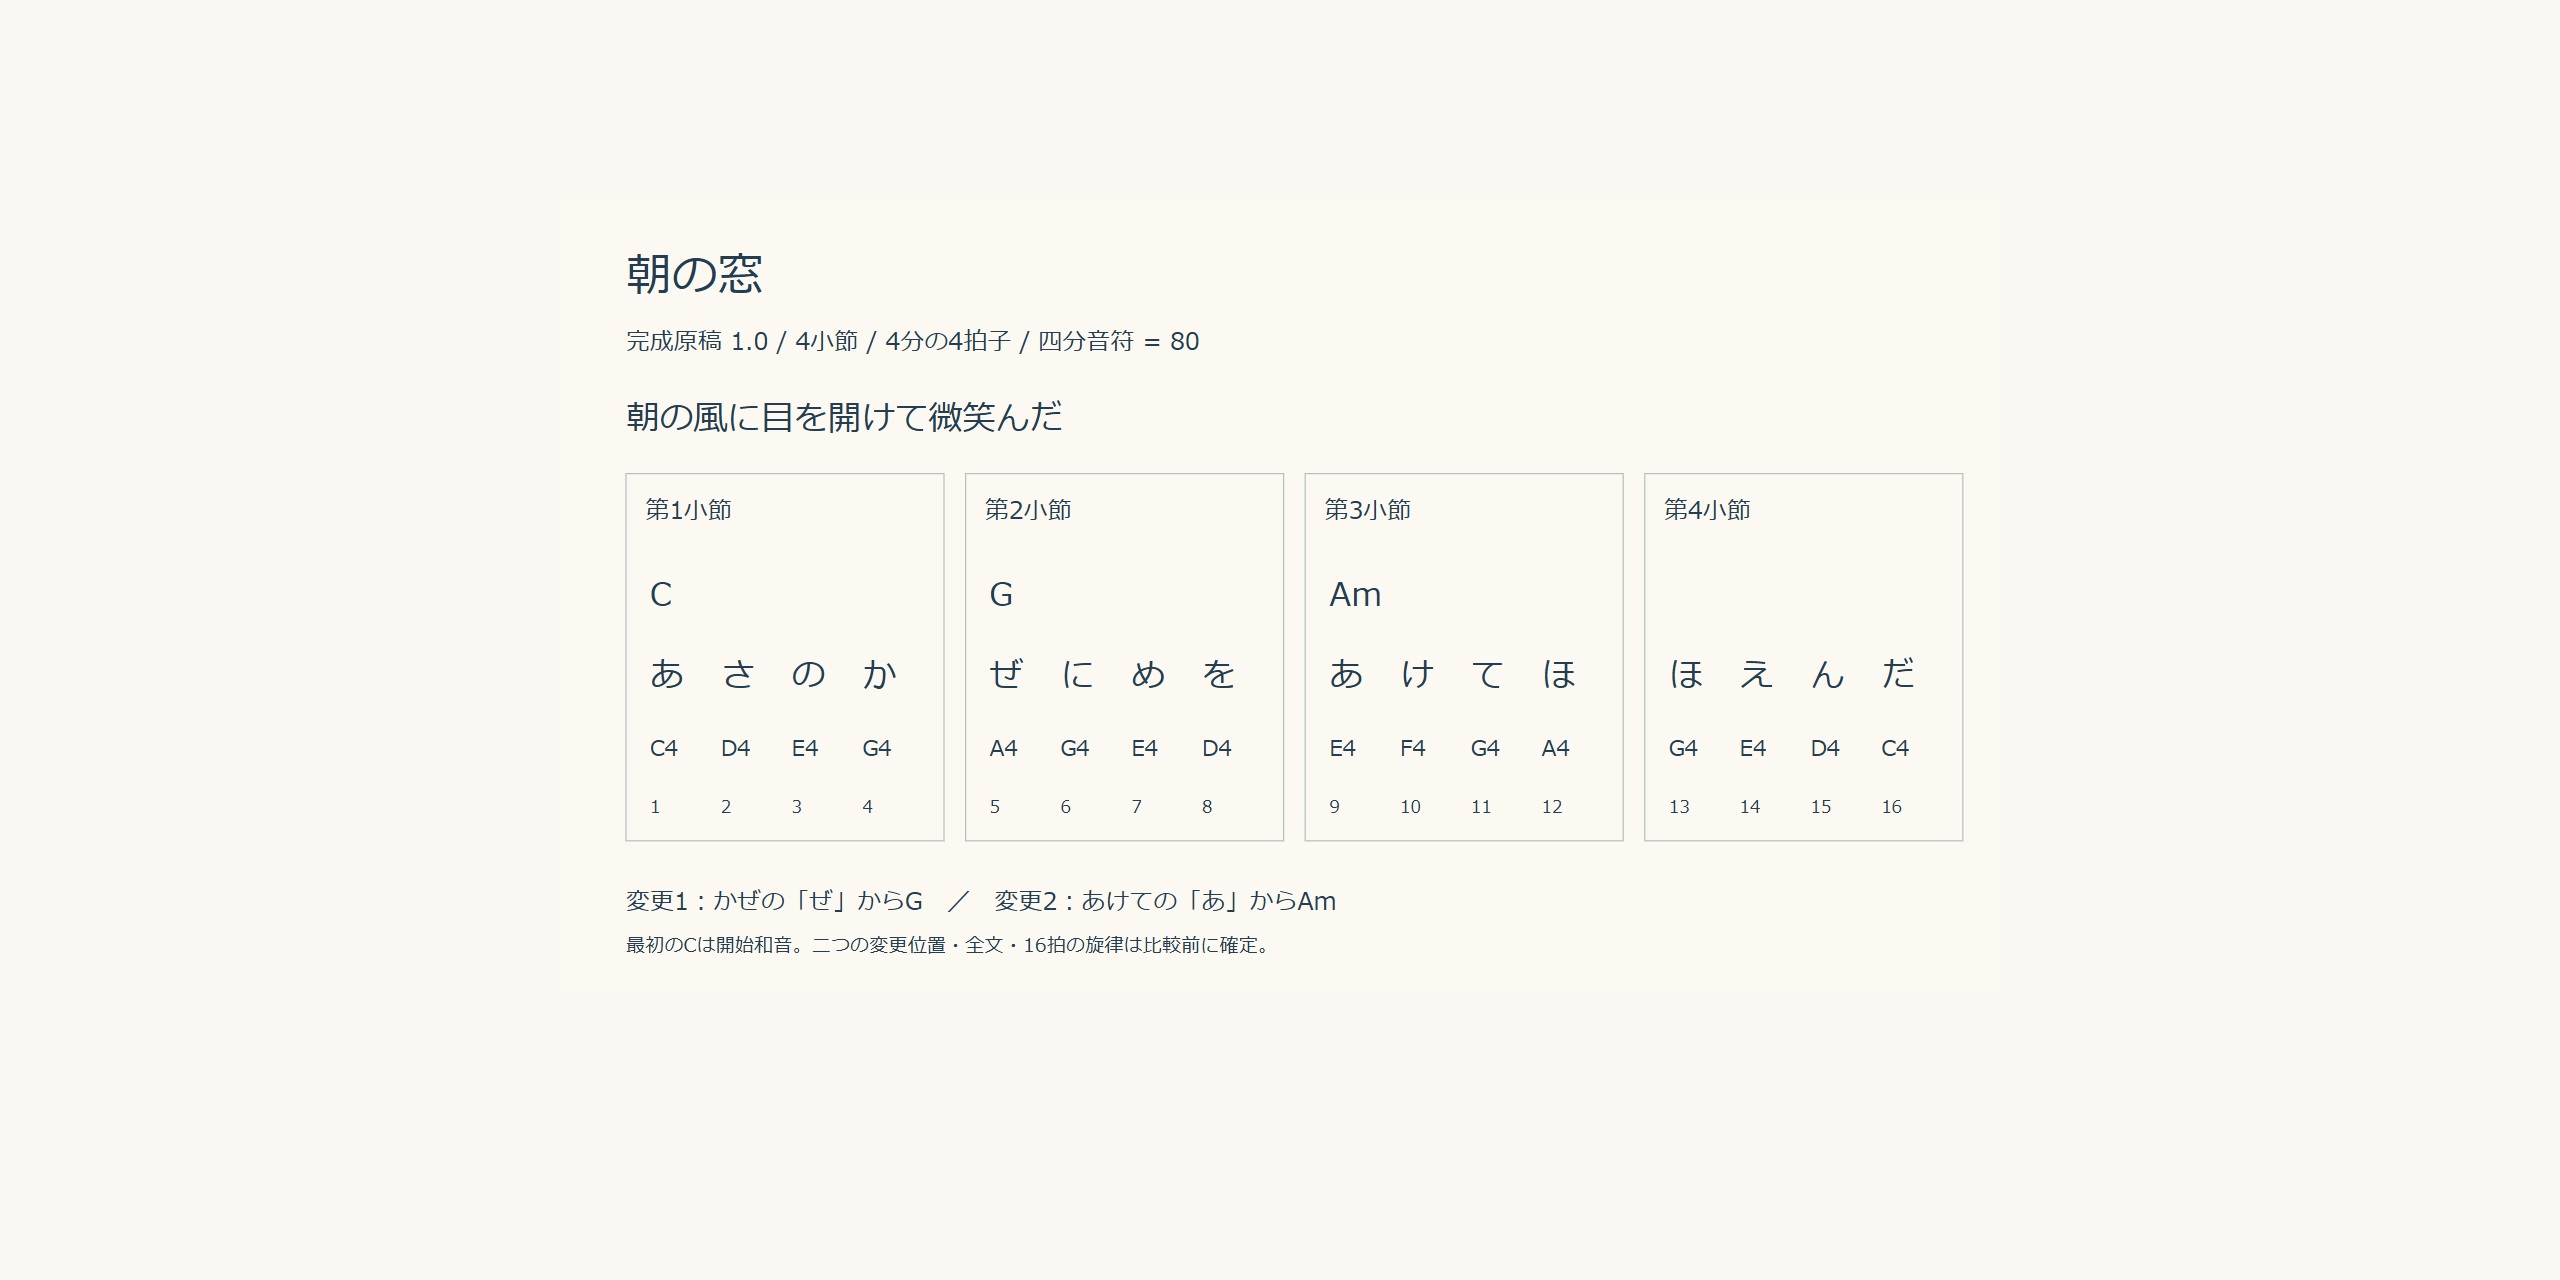Select the 第2小節 measure label
The height and width of the screenshot is (1280, 2560).
[1028, 510]
